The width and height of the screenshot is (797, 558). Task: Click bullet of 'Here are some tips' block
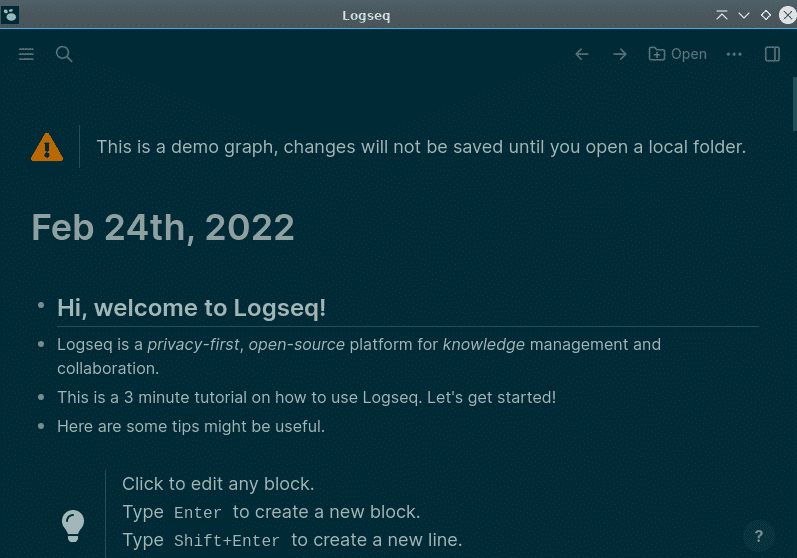tap(41, 426)
